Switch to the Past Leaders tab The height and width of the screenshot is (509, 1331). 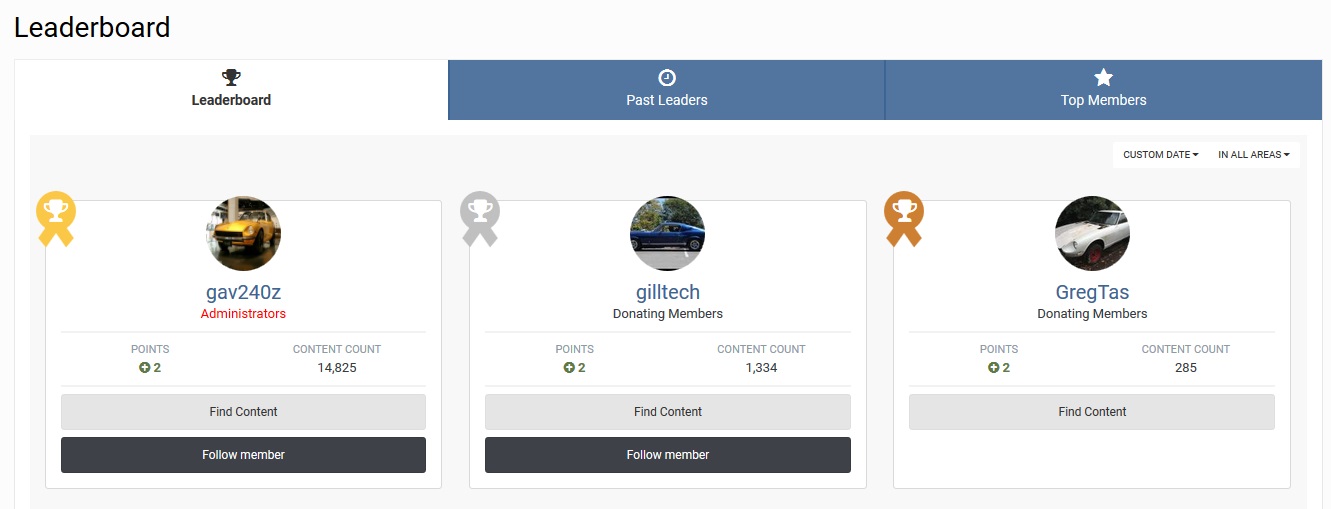[x=667, y=90]
